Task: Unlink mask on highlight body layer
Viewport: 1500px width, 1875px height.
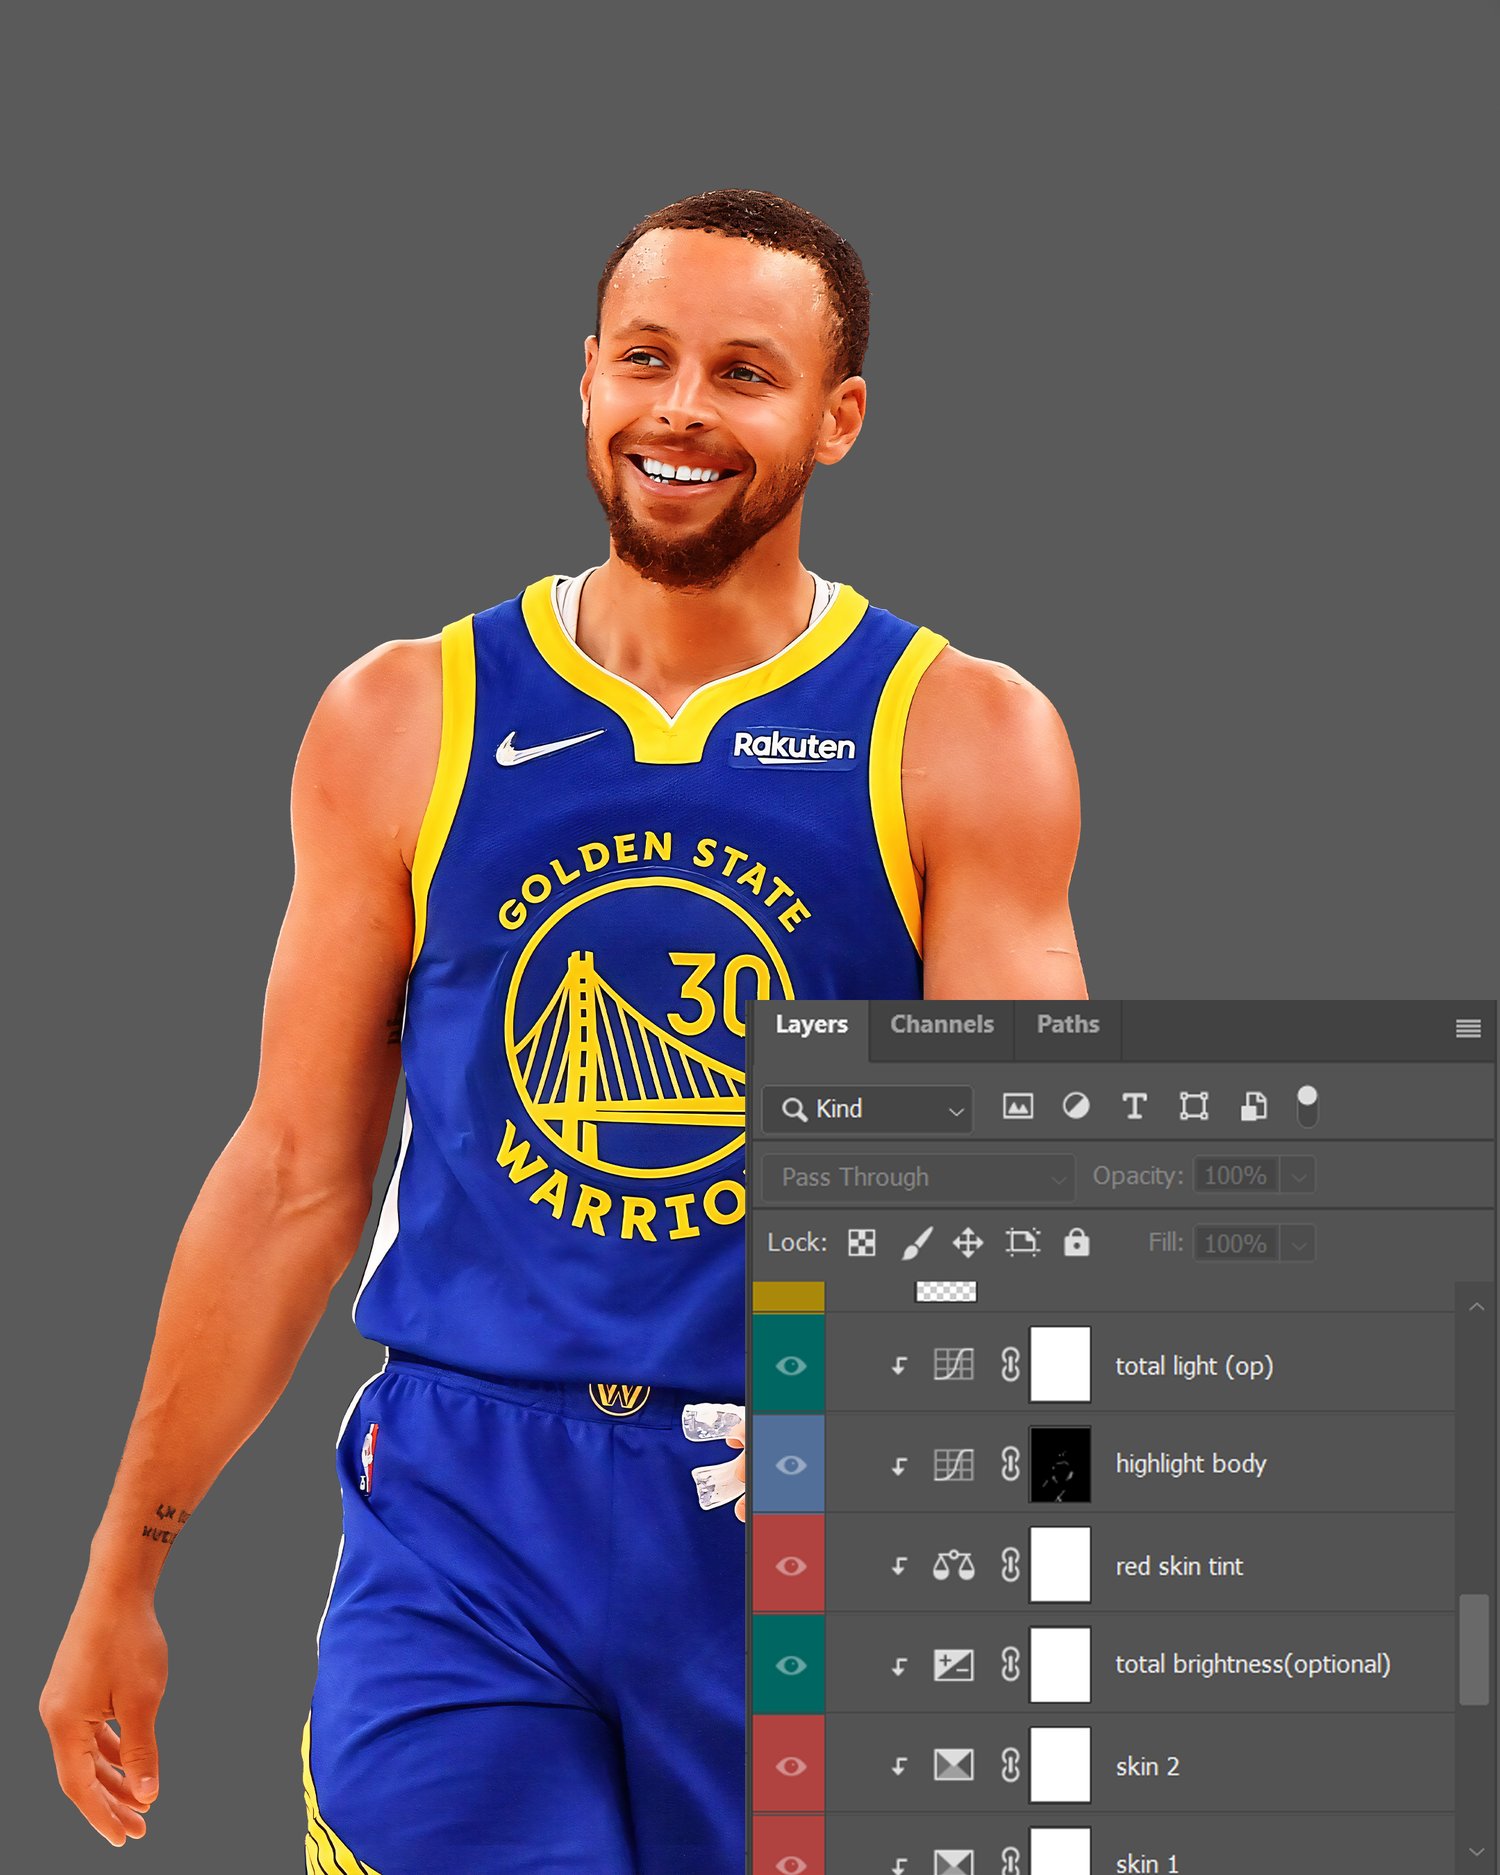Action: pos(1010,1465)
